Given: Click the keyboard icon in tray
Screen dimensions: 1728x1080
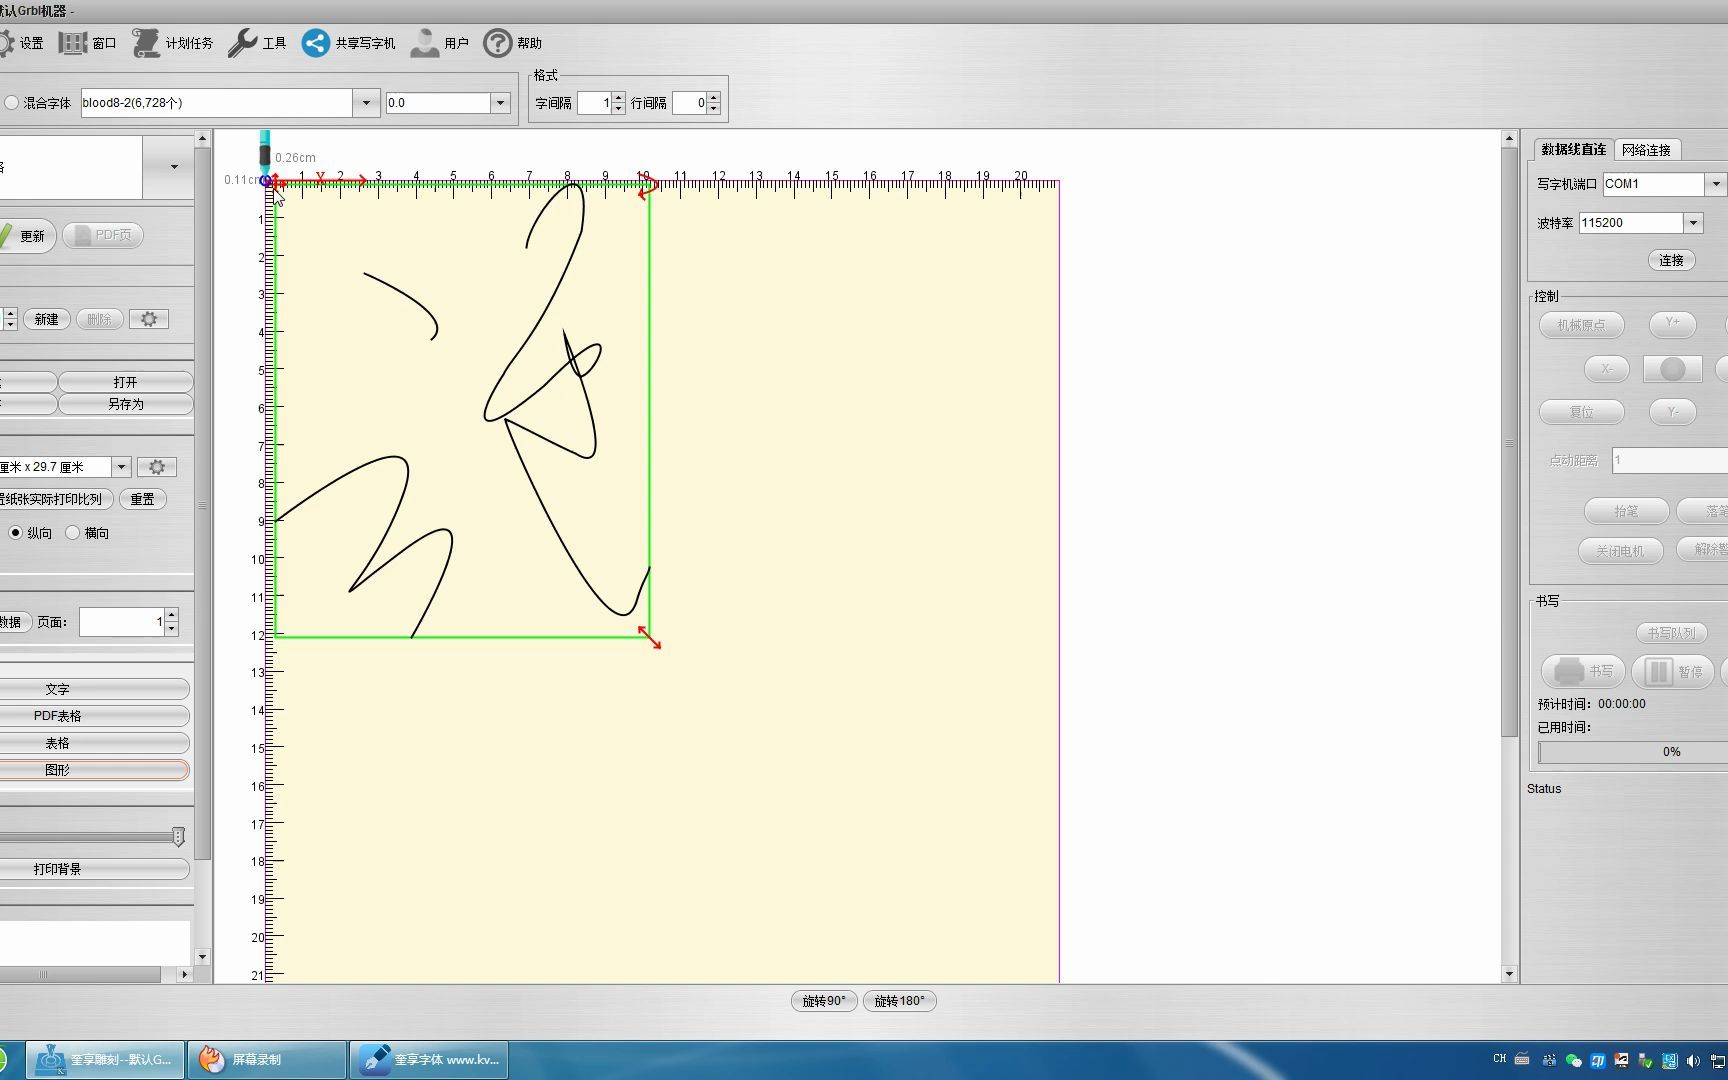Looking at the screenshot, I should (x=1522, y=1059).
